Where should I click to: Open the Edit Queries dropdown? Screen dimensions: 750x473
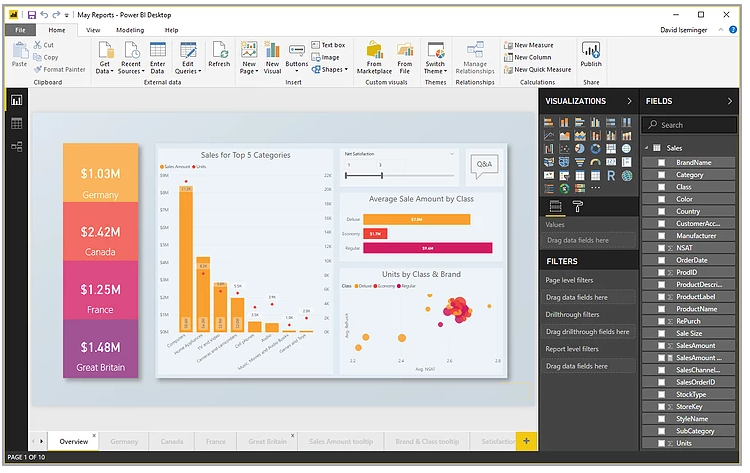188,57
